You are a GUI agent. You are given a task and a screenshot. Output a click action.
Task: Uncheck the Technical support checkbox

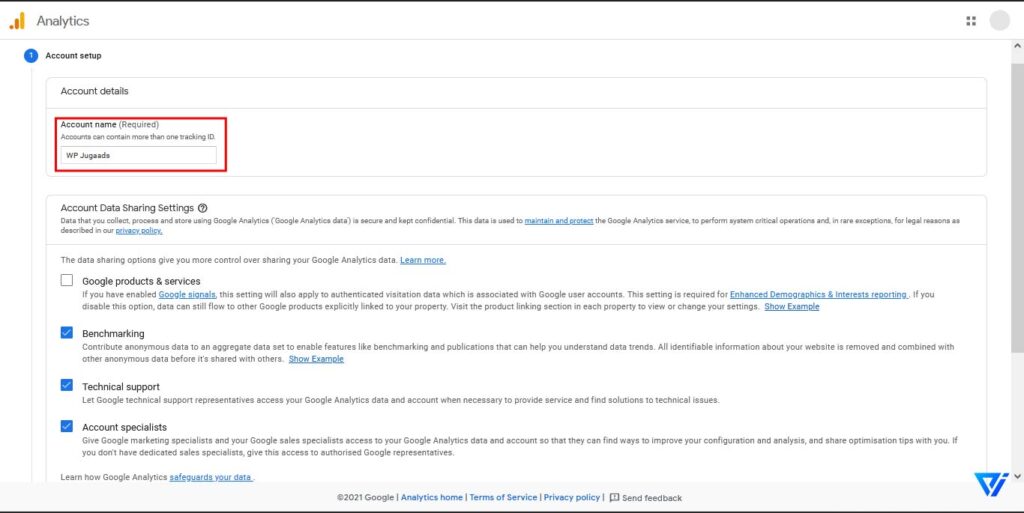pos(67,385)
